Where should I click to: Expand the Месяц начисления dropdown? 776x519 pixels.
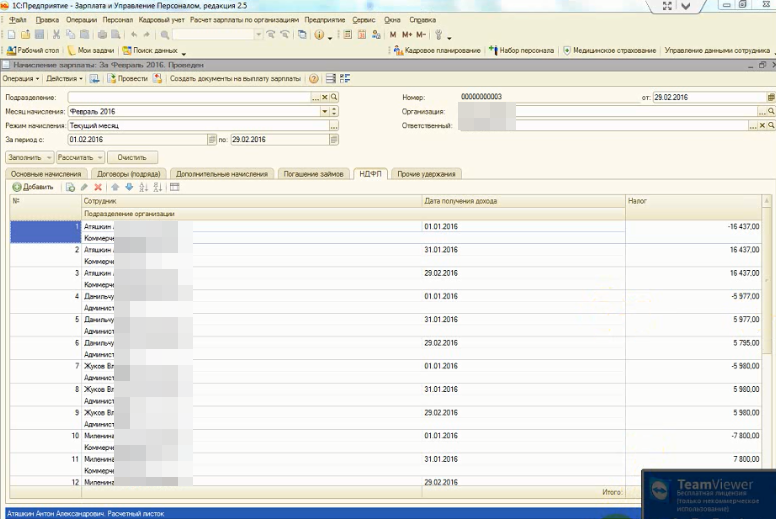(324, 112)
